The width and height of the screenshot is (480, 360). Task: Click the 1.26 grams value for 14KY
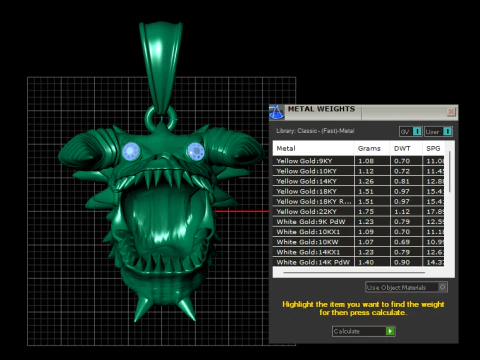point(366,181)
